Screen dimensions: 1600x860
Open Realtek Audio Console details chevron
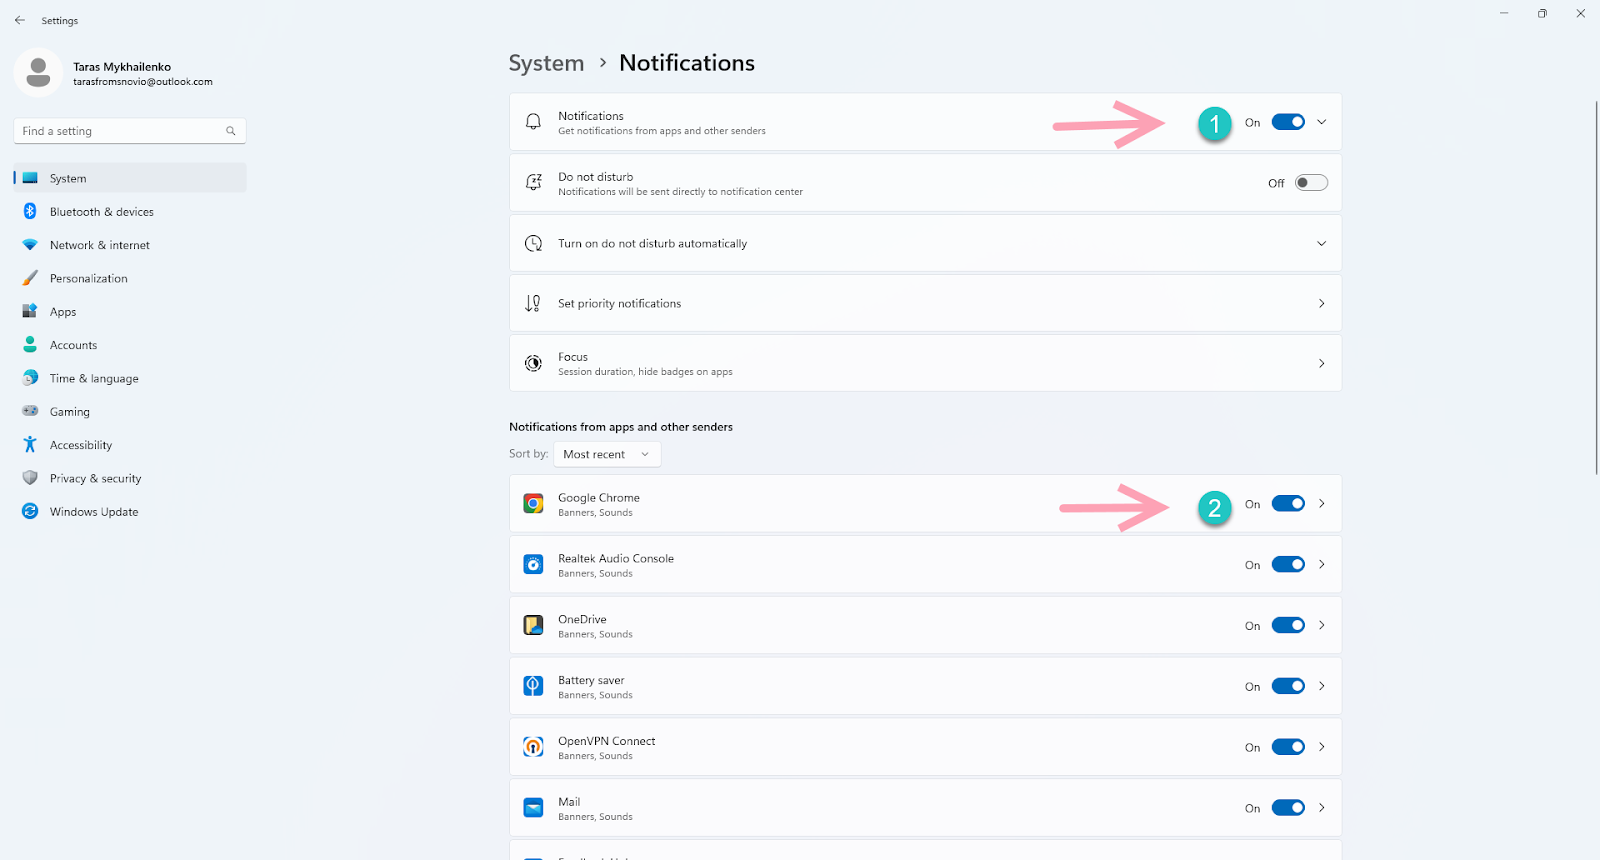[x=1322, y=565]
